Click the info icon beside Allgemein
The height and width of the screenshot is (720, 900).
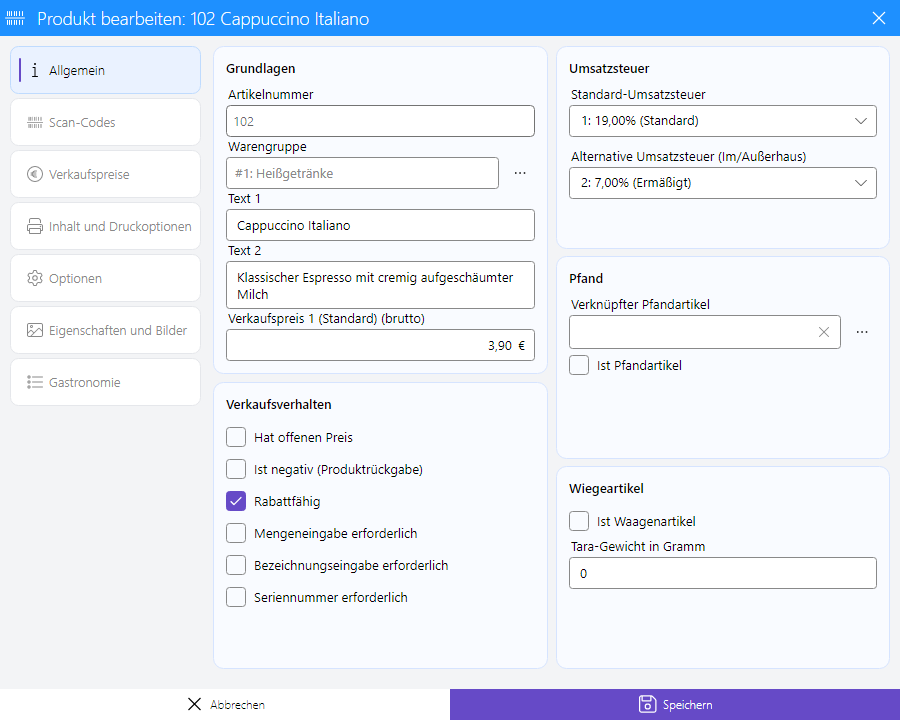35,70
